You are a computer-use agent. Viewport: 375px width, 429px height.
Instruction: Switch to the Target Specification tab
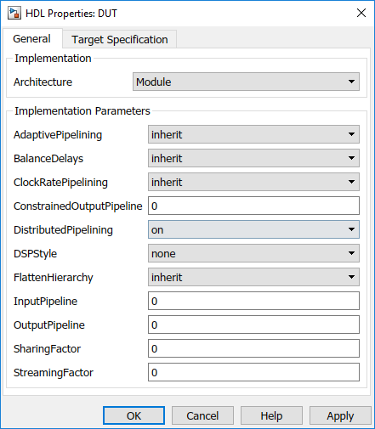point(120,40)
